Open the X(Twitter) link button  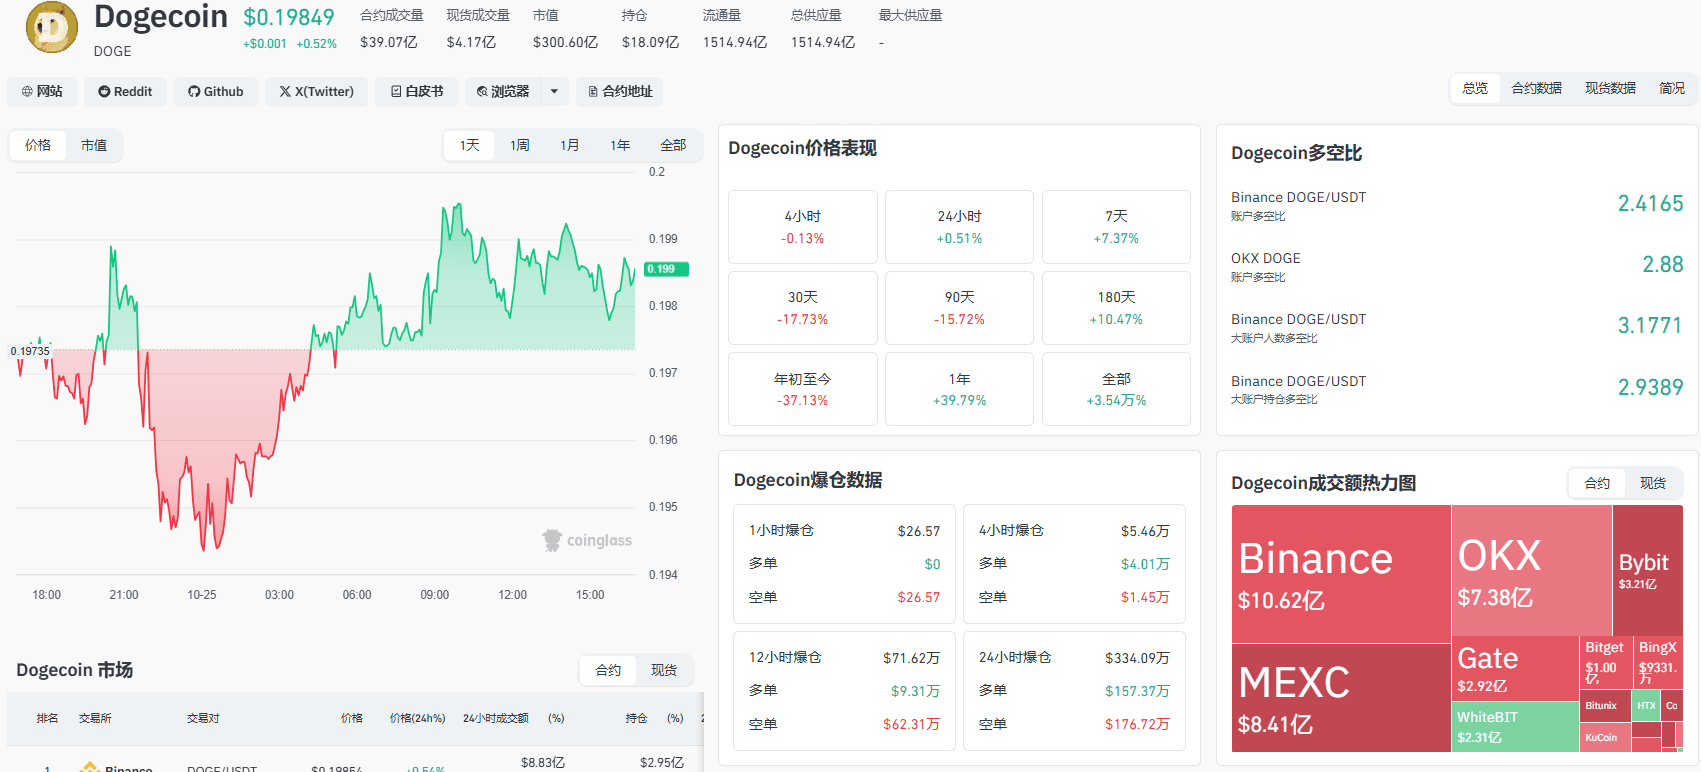click(x=316, y=91)
